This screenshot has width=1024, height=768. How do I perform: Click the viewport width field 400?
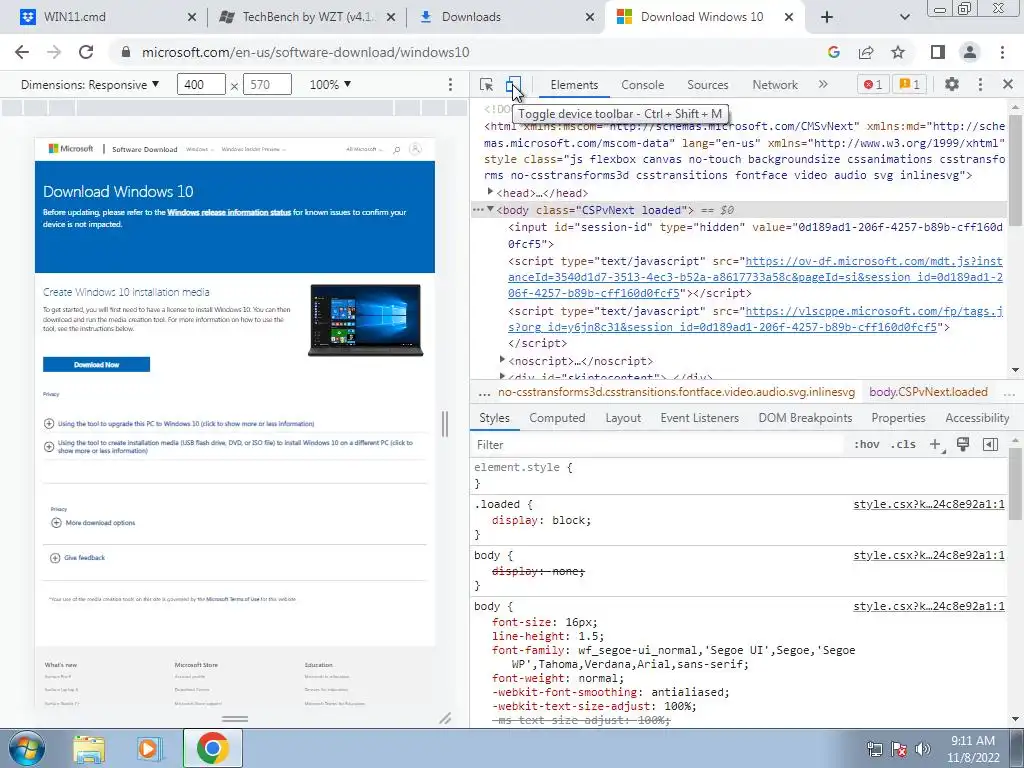tap(201, 84)
